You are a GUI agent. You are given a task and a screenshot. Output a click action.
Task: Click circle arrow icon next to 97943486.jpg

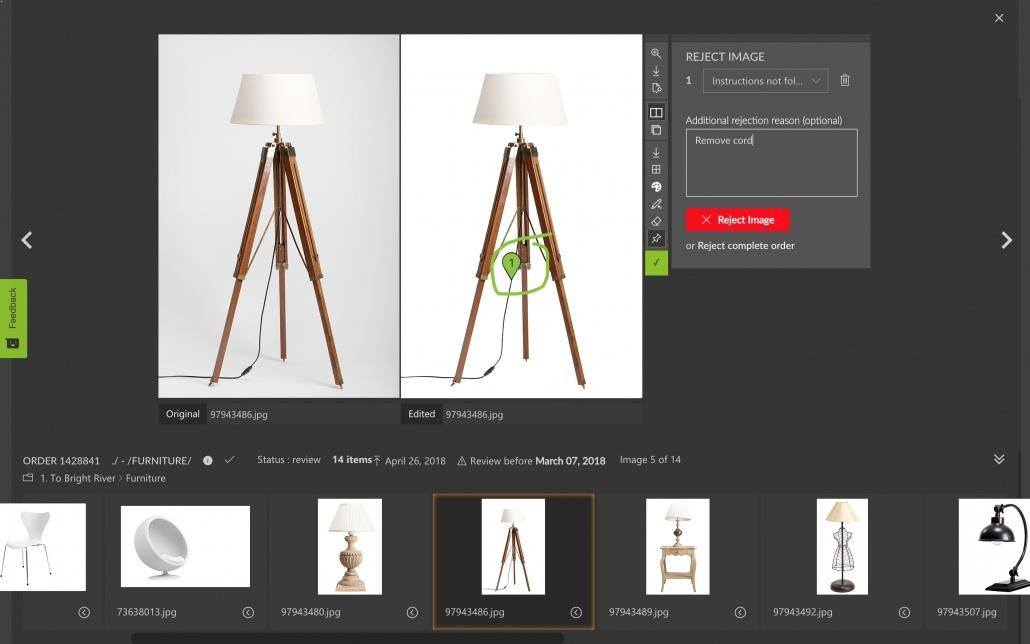(576, 612)
